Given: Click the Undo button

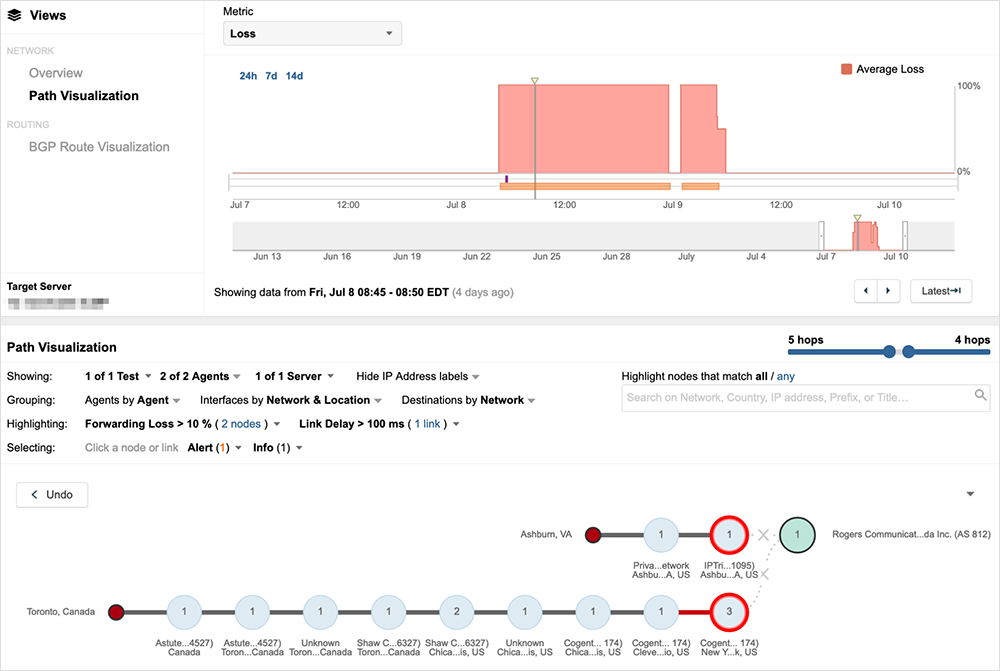Looking at the screenshot, I should [52, 495].
